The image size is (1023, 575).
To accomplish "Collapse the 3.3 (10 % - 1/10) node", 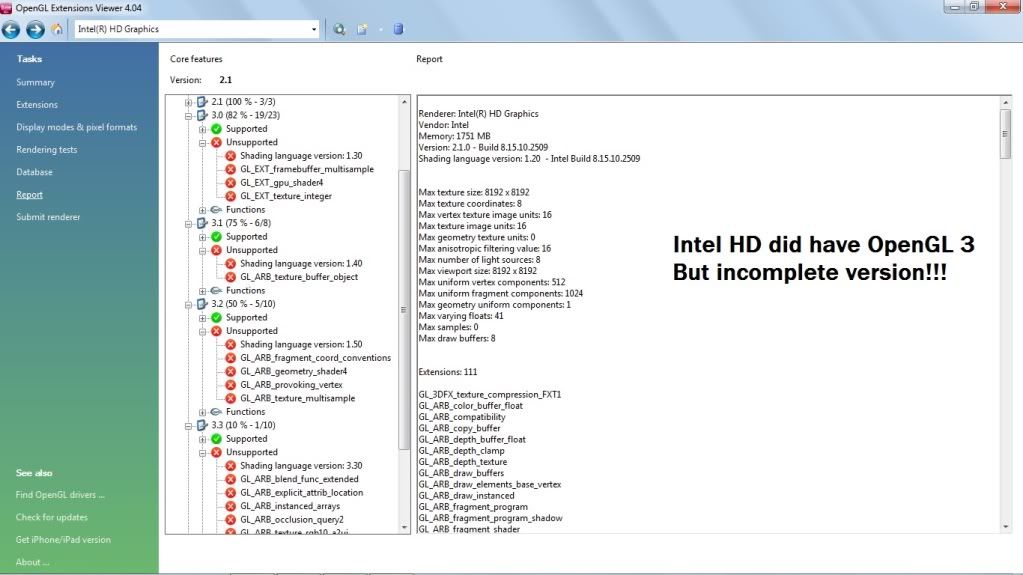I will 189,426.
